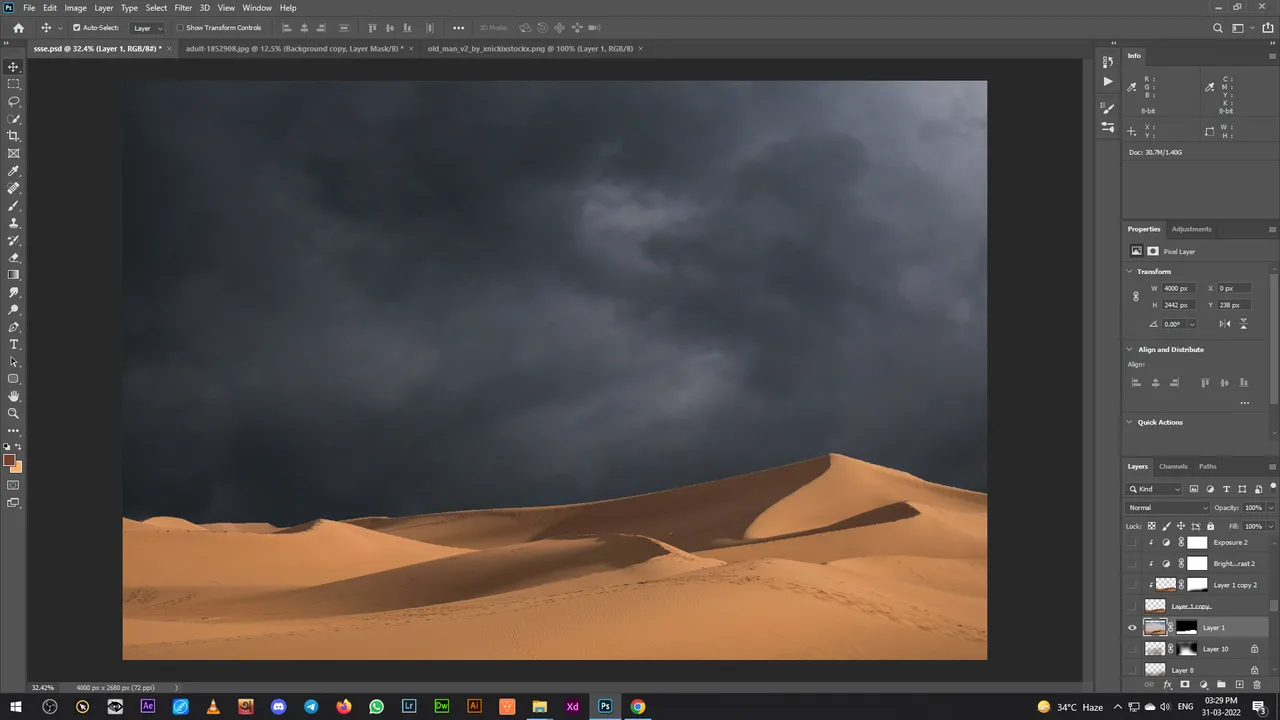Select the Crop tool

14,136
